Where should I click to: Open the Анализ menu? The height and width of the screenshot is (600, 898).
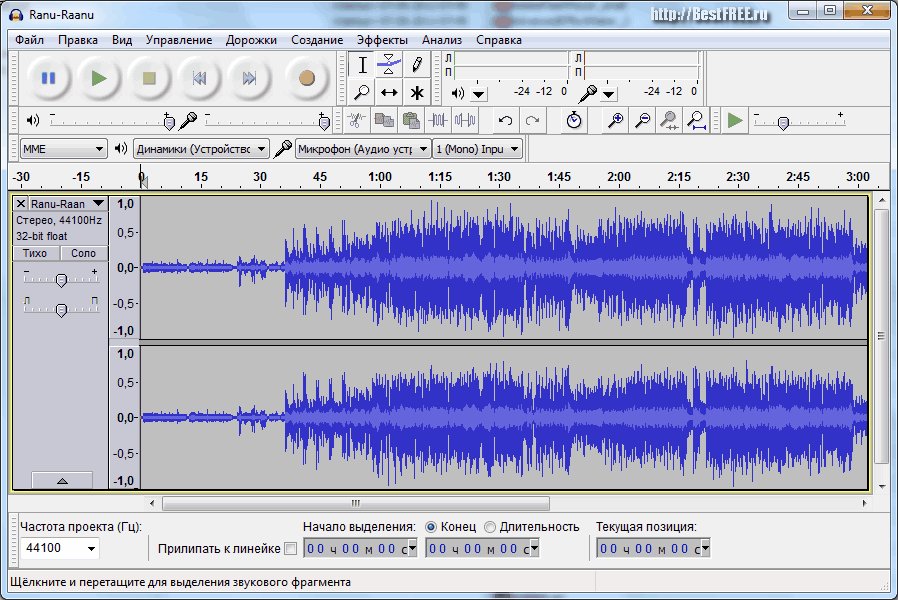[442, 40]
